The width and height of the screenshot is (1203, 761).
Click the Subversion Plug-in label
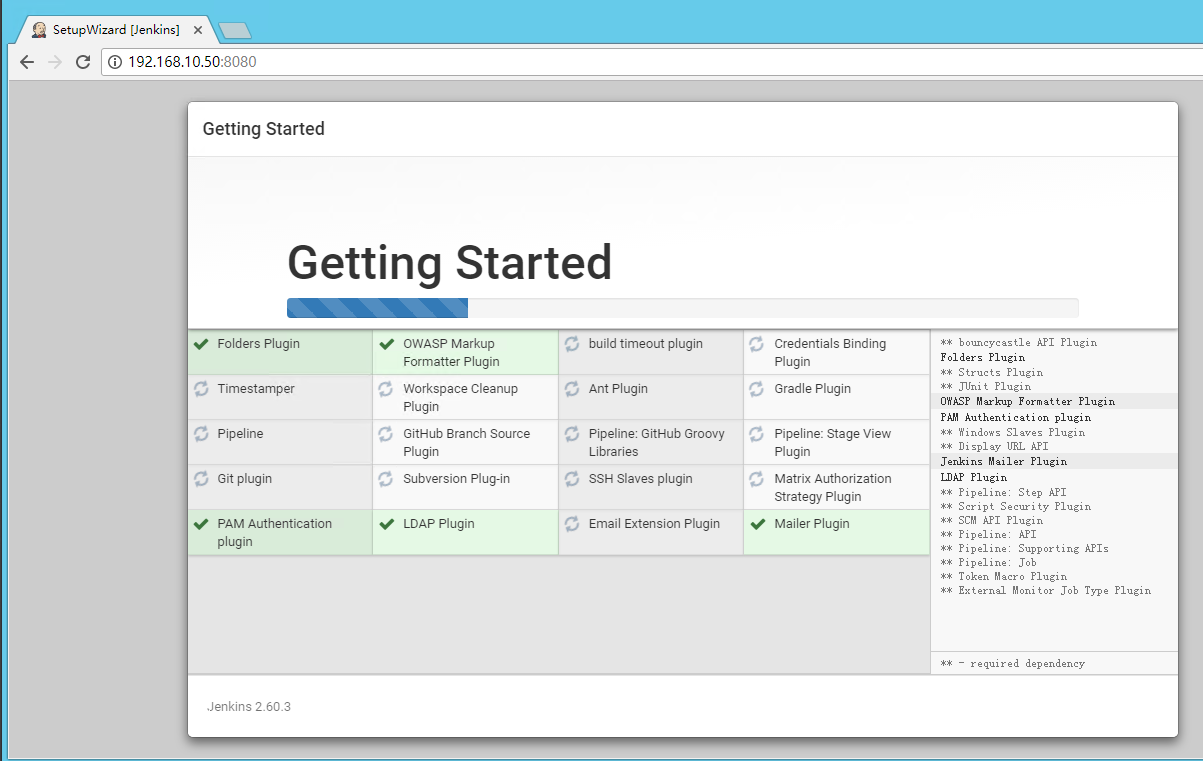point(457,479)
